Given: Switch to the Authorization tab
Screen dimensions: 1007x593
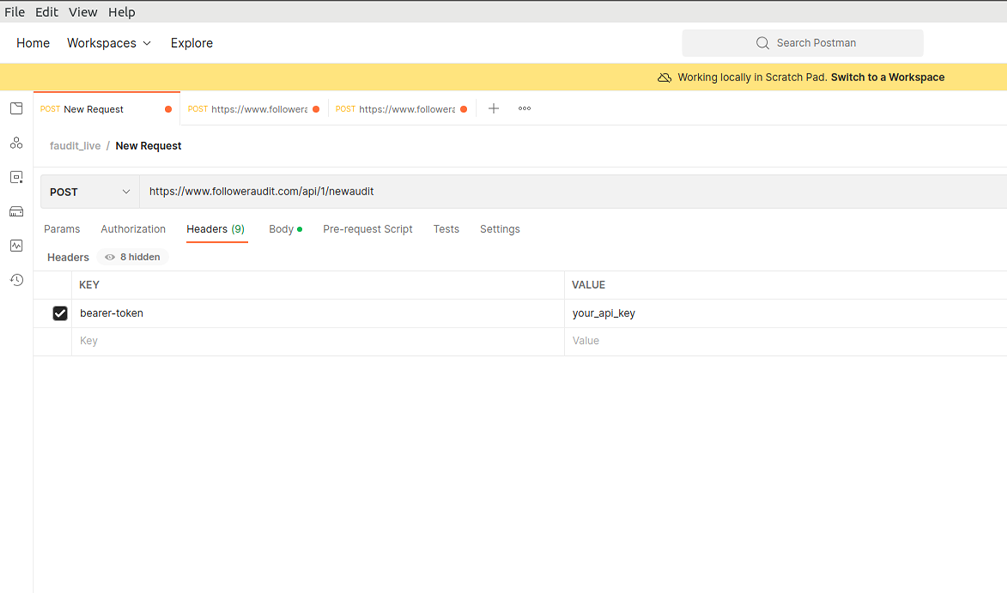Looking at the screenshot, I should click(133, 229).
